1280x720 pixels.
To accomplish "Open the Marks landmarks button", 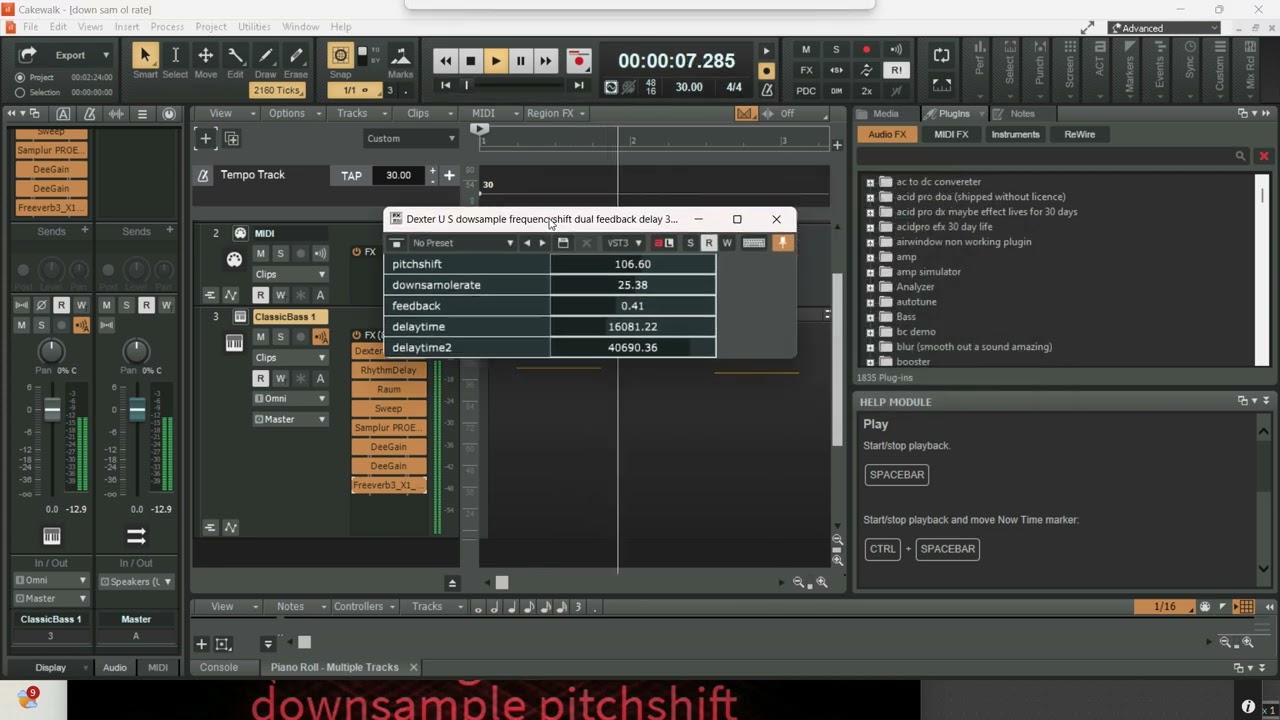I will click(400, 57).
